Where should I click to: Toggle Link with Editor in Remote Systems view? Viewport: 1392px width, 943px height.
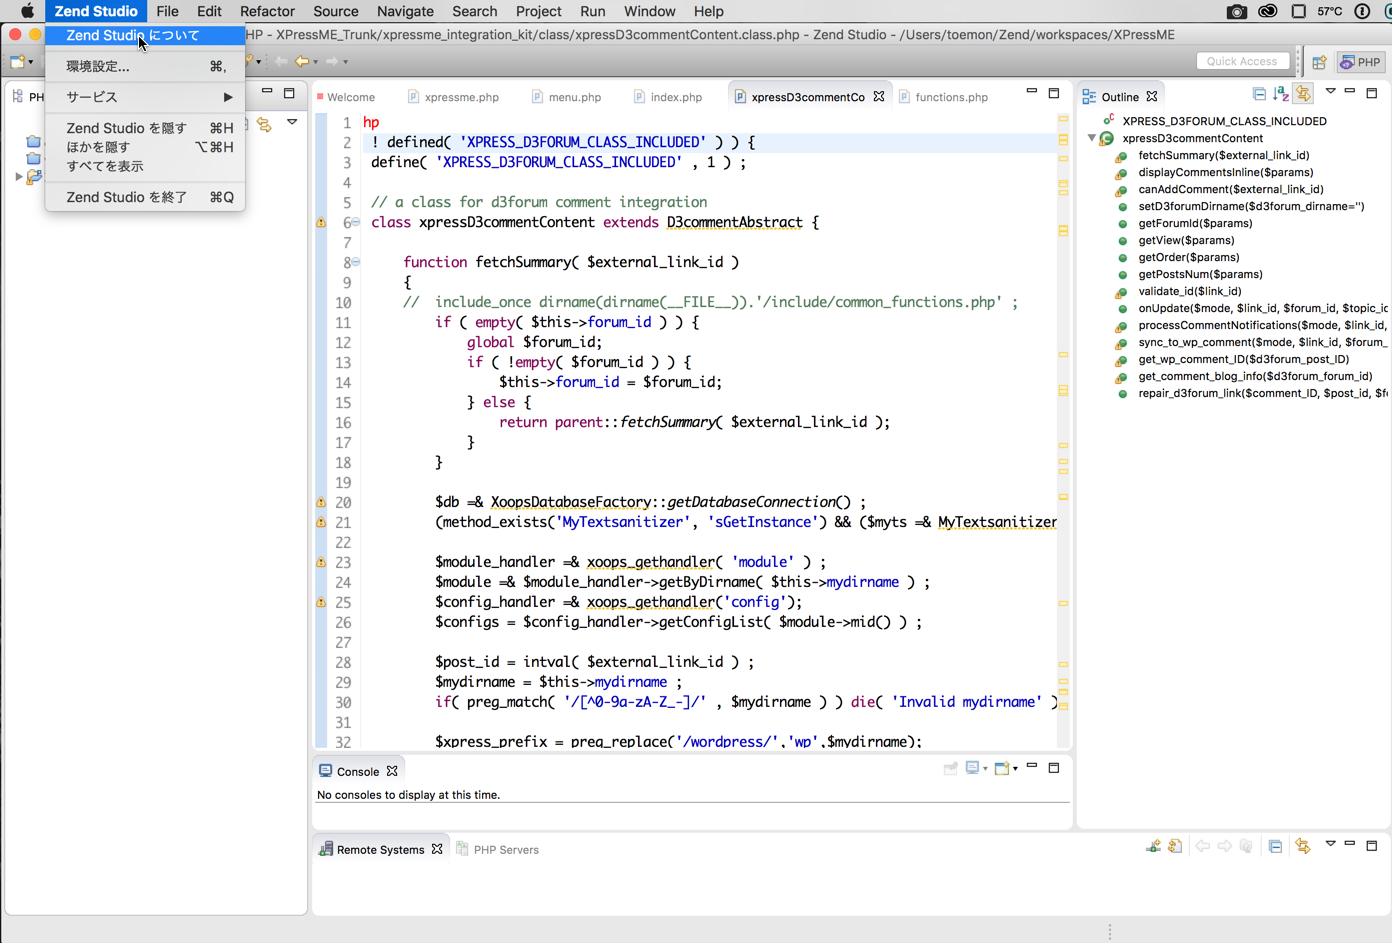[1302, 846]
